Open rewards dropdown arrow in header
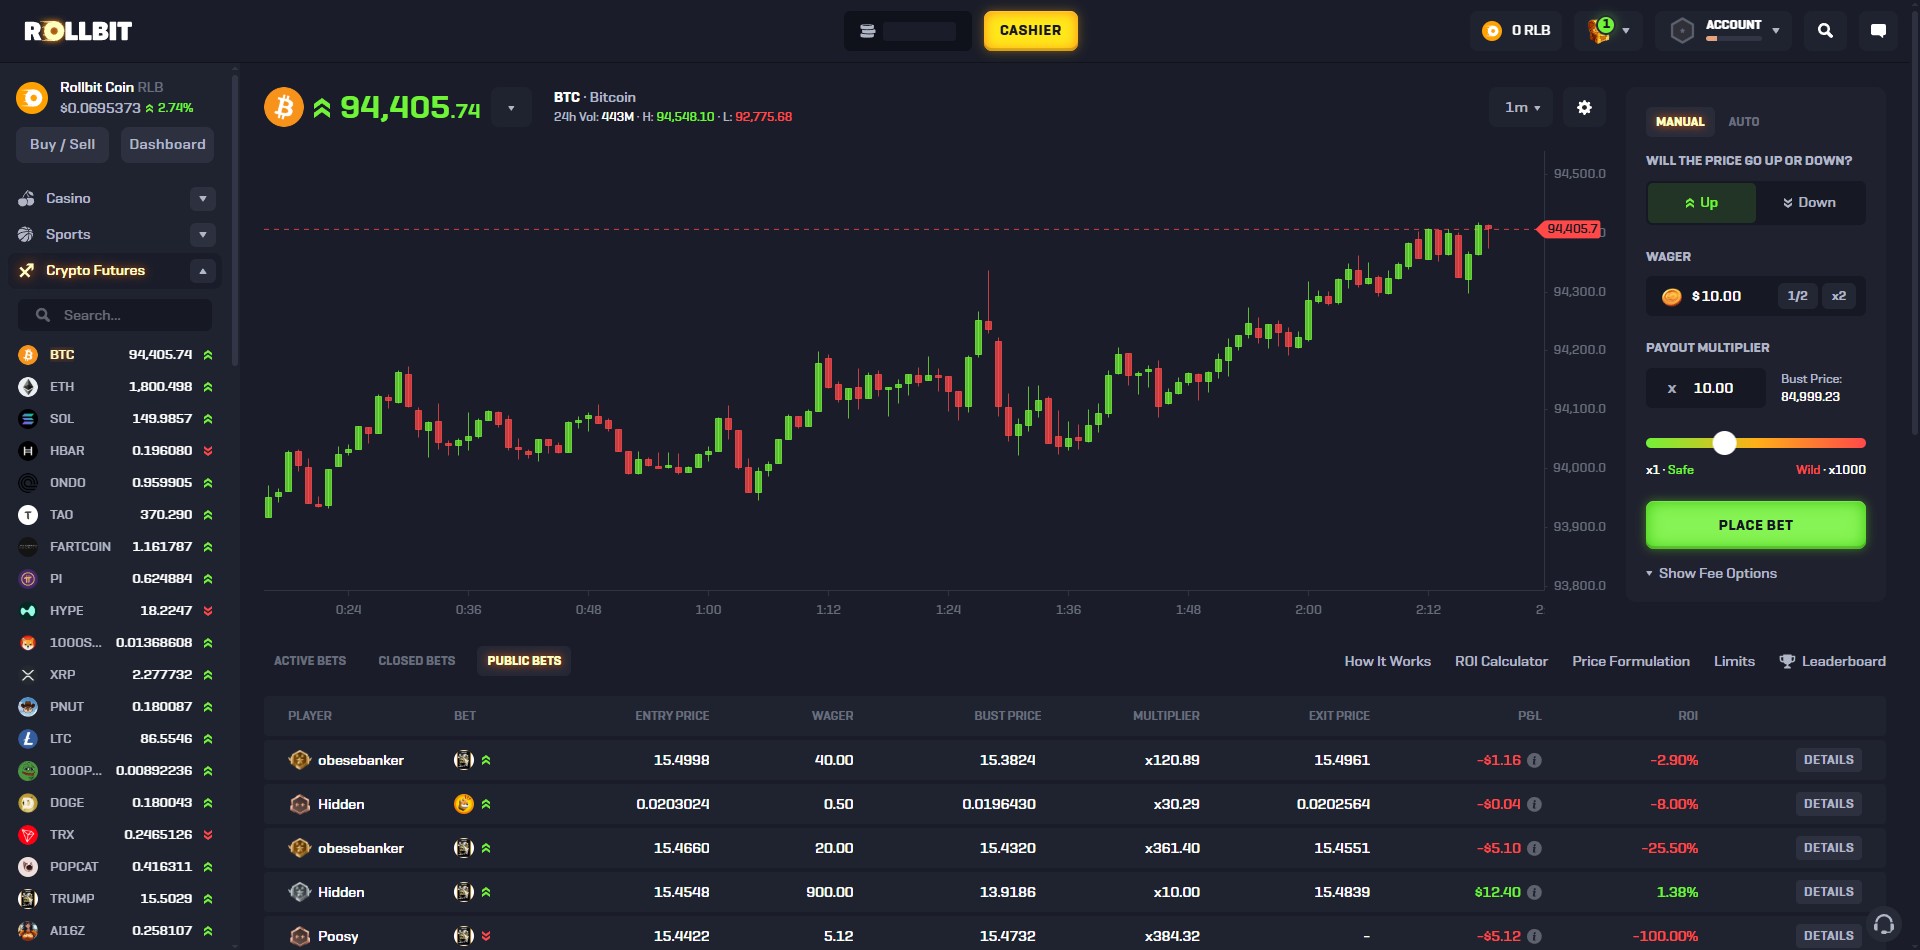Screen dimensions: 1920x950 click(x=1626, y=31)
